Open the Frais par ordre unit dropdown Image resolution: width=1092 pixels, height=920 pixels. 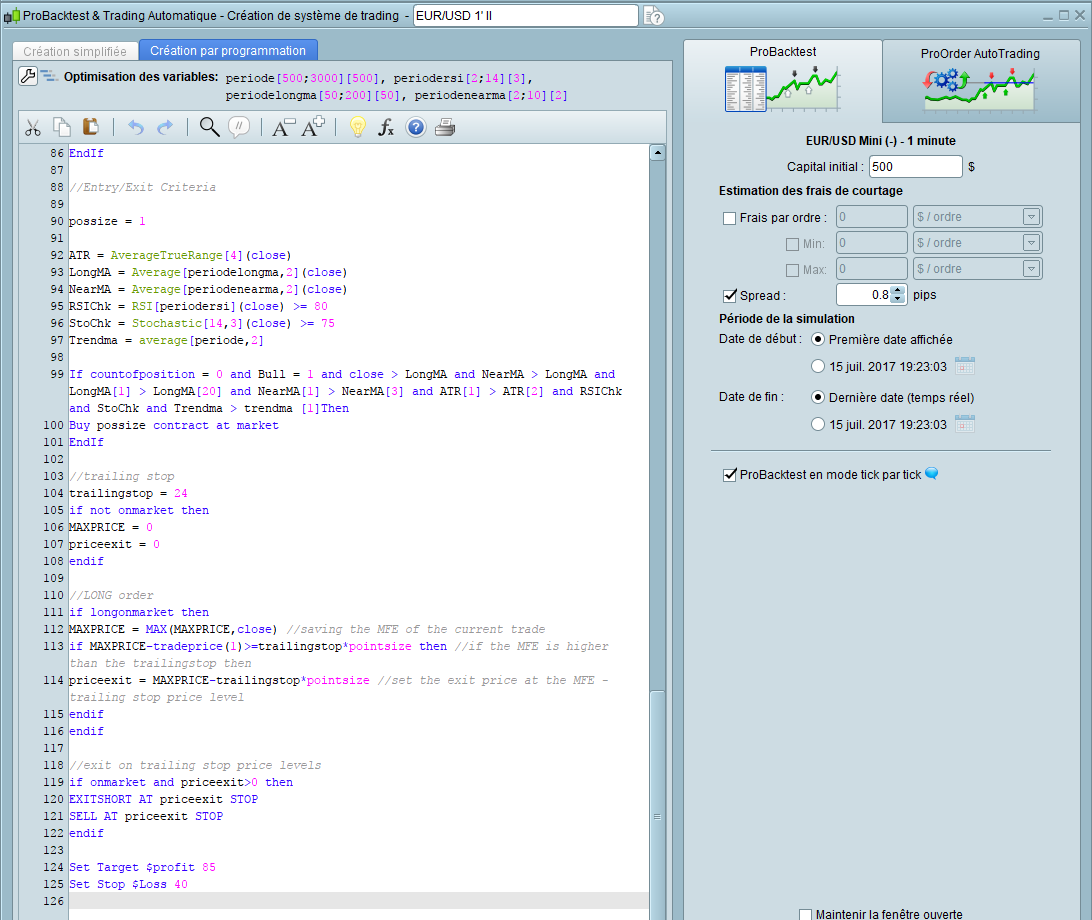(x=1030, y=217)
